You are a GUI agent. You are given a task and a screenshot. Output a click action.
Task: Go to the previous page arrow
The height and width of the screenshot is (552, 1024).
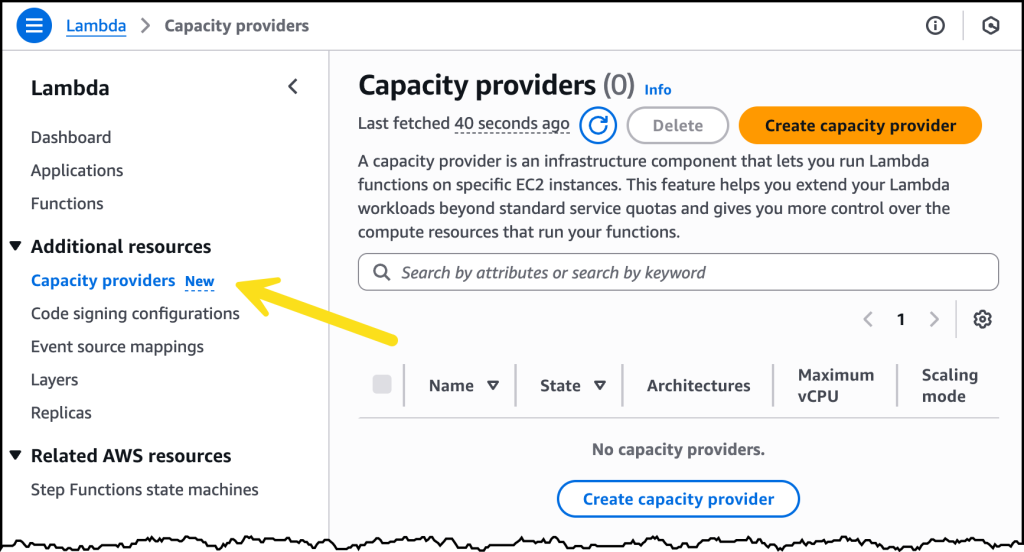868,319
